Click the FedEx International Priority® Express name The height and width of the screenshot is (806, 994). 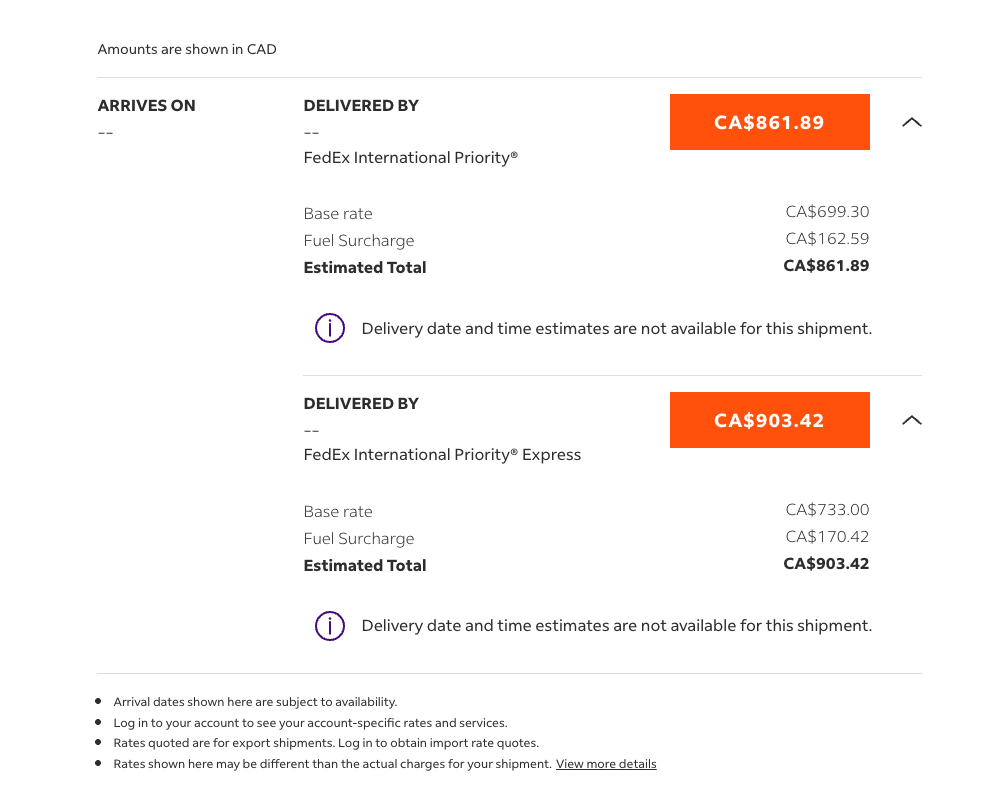coord(442,455)
